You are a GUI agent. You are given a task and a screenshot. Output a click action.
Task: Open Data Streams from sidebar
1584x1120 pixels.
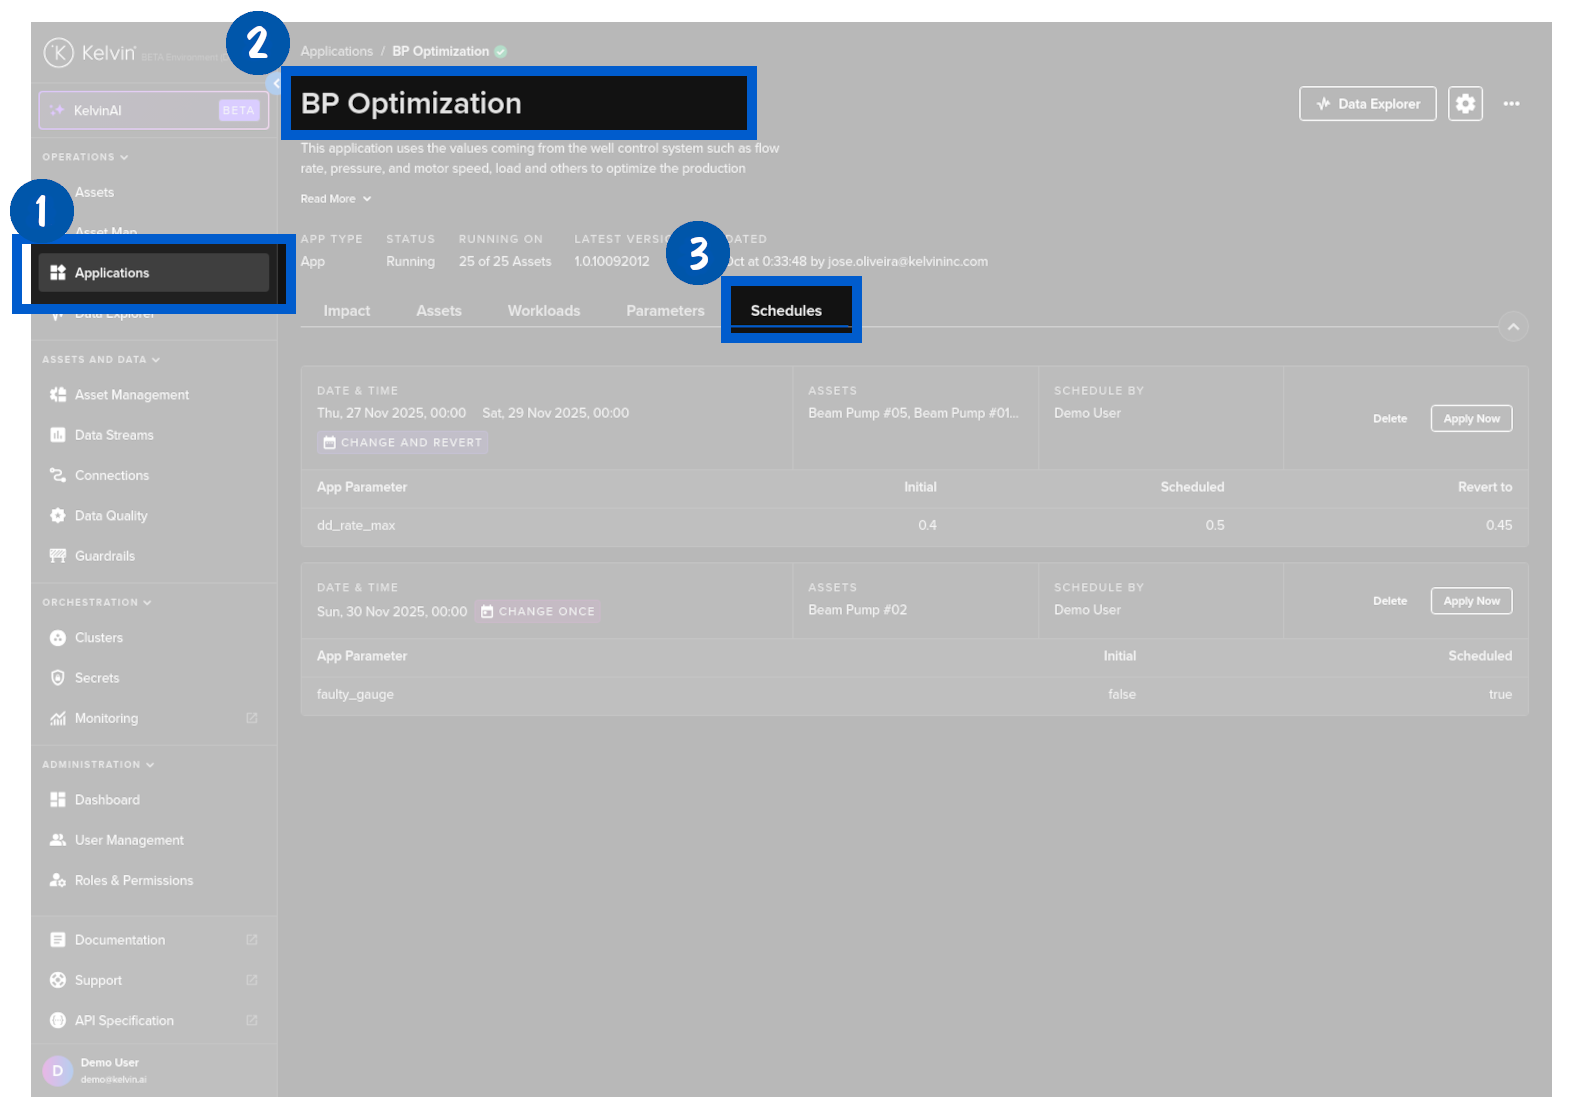(113, 435)
